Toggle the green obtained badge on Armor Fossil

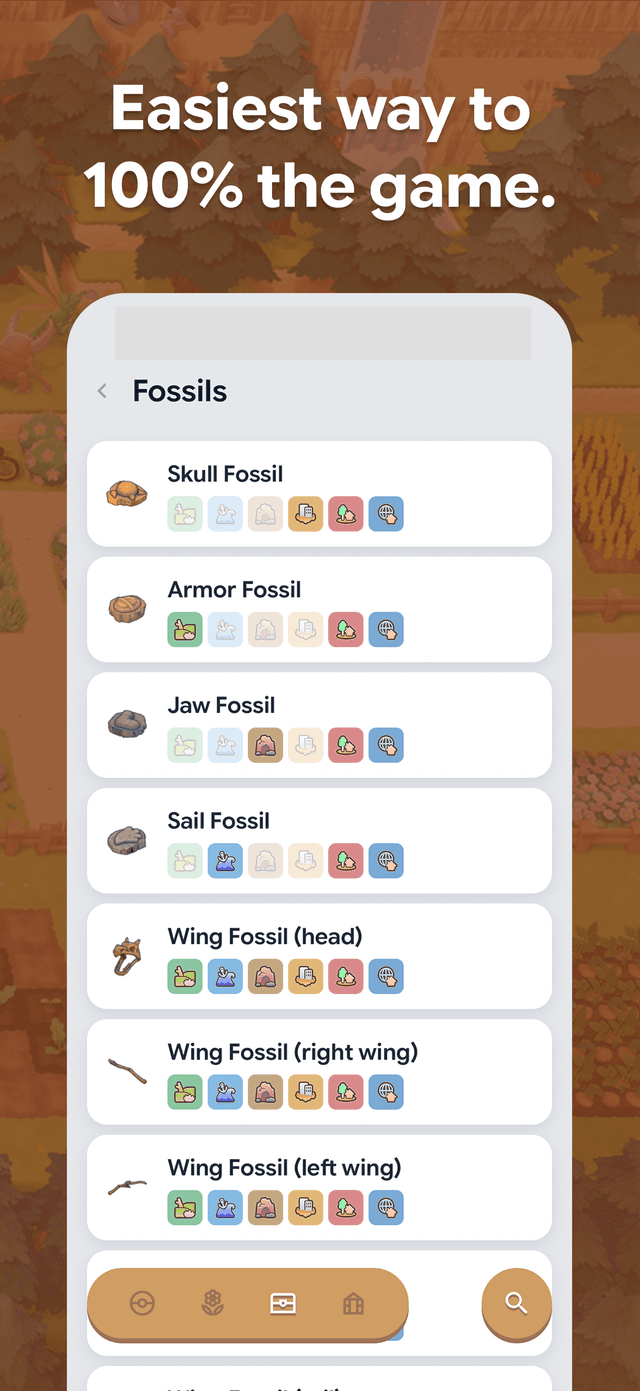pyautogui.click(x=185, y=629)
